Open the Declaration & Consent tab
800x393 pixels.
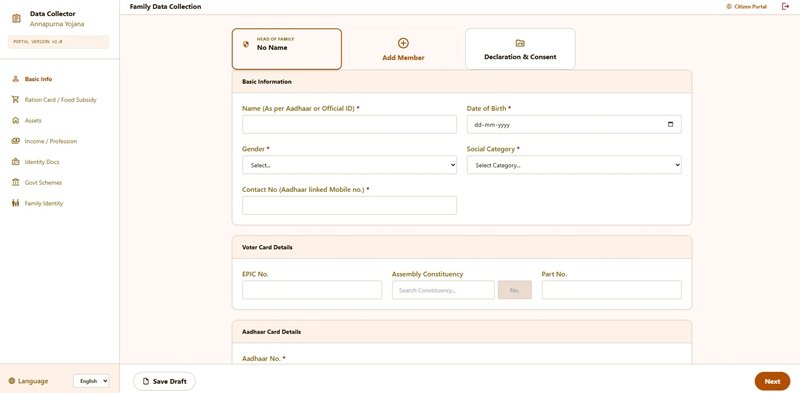point(520,49)
